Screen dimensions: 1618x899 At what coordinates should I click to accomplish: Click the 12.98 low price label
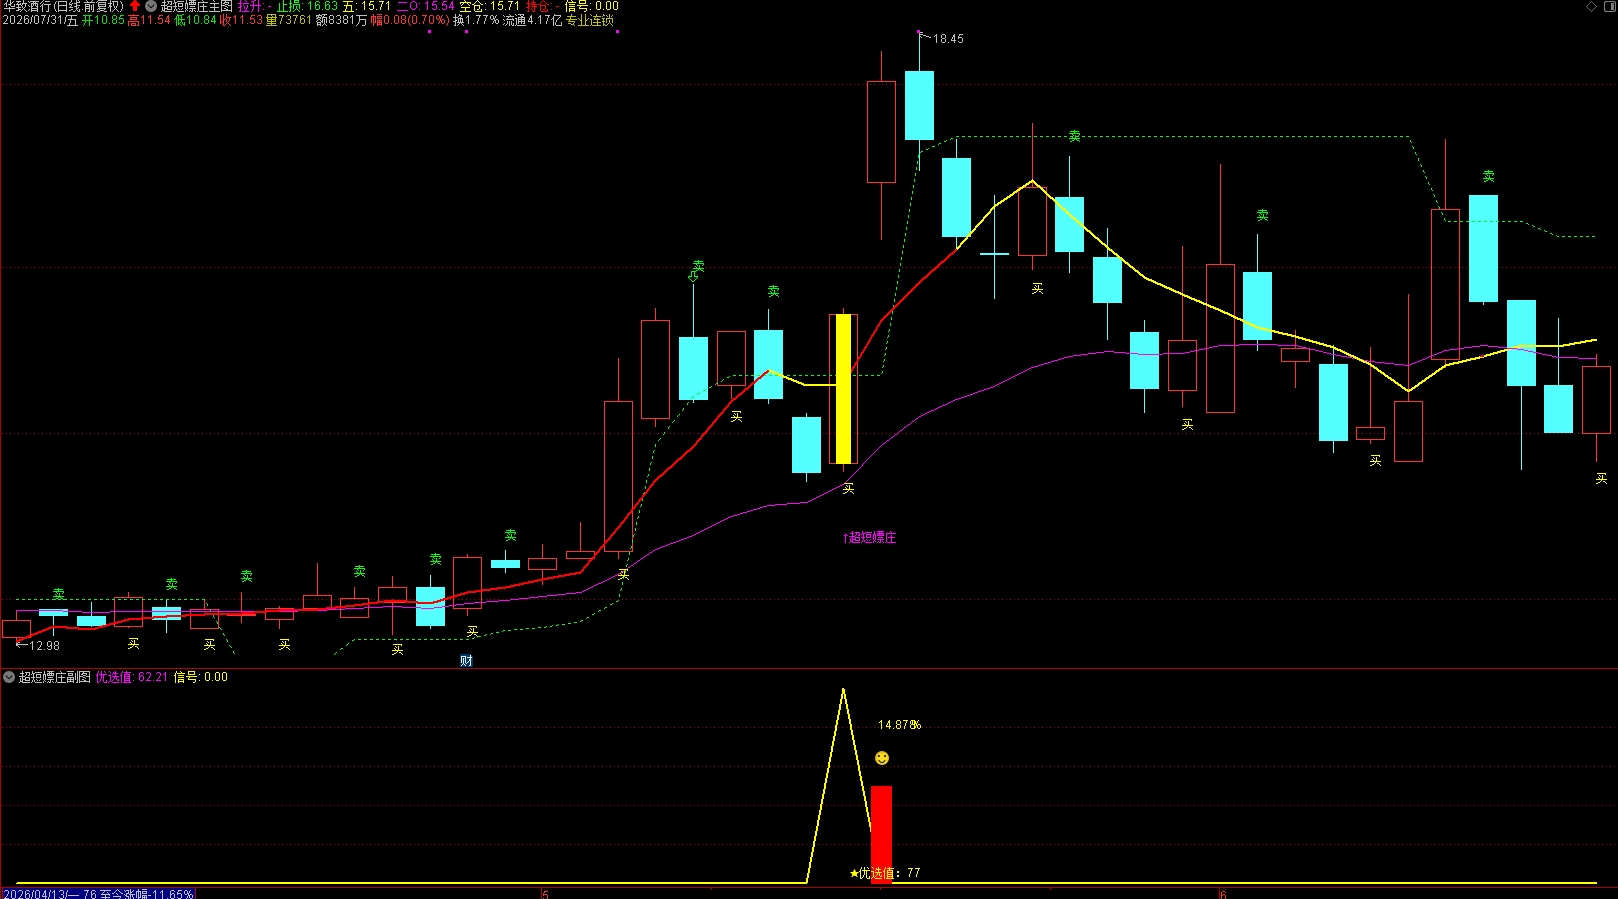click(44, 646)
